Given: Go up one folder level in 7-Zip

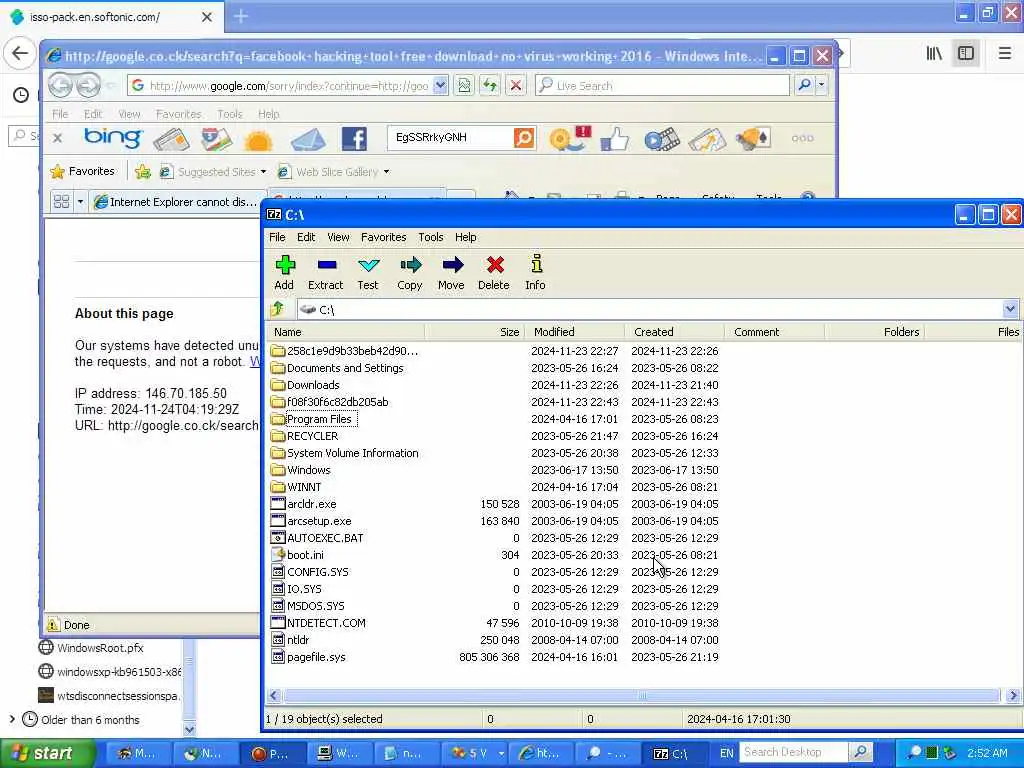Looking at the screenshot, I should point(278,309).
